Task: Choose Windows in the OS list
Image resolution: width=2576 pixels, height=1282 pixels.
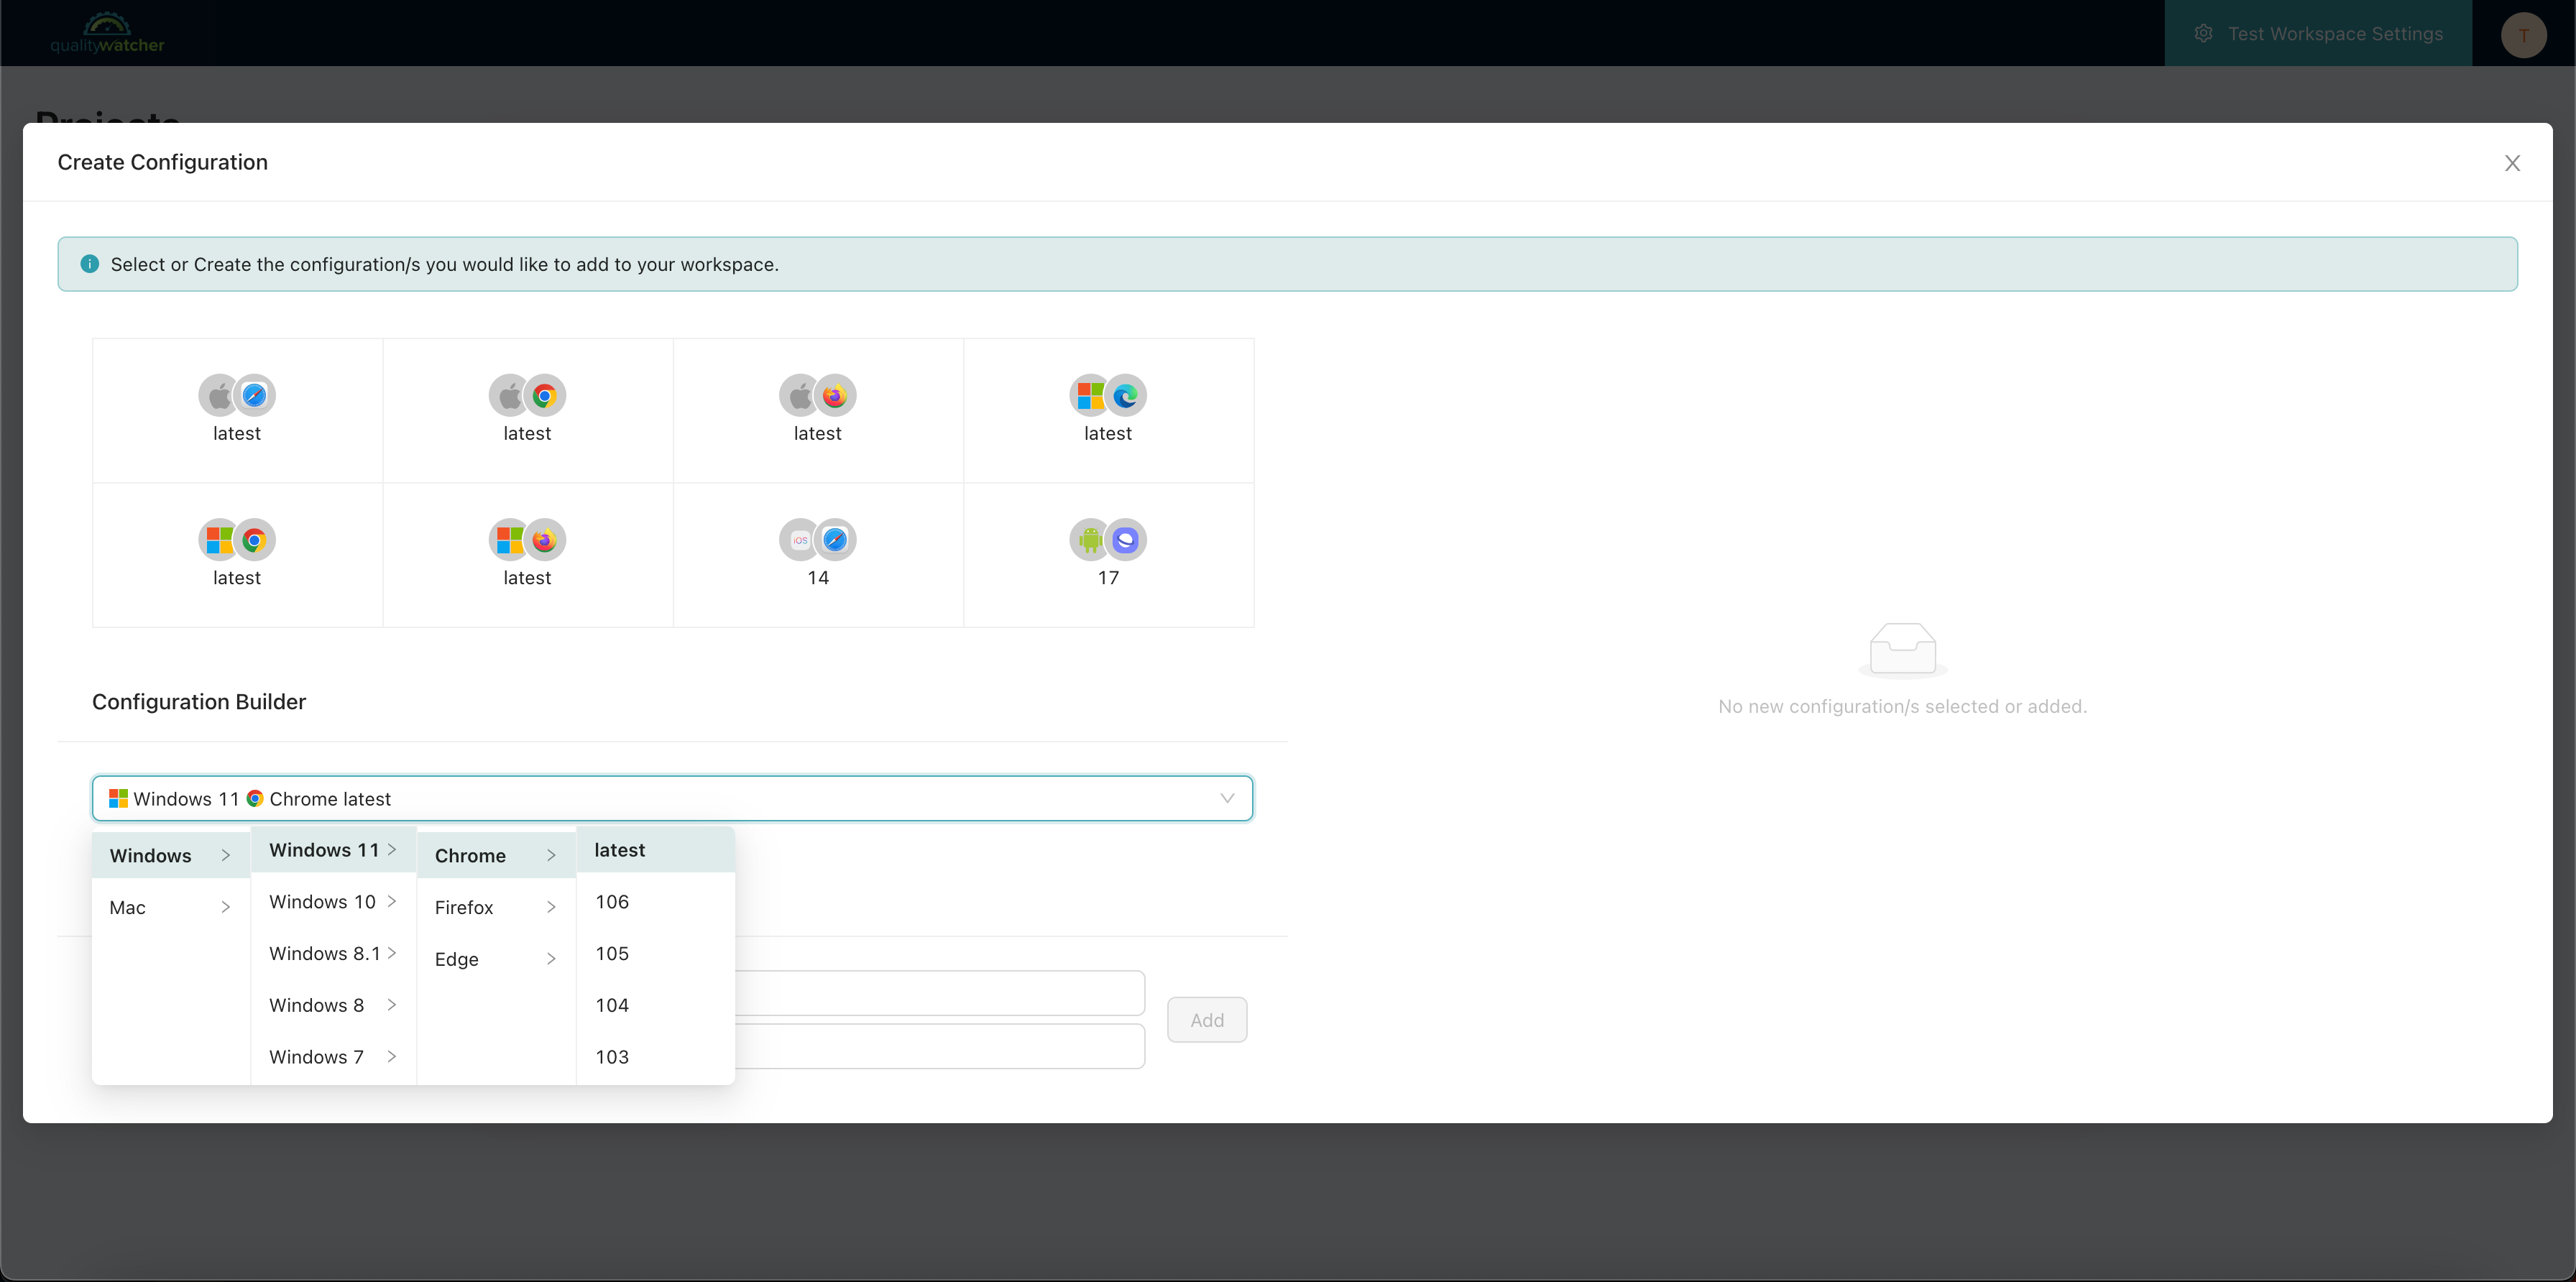Action: pos(171,855)
